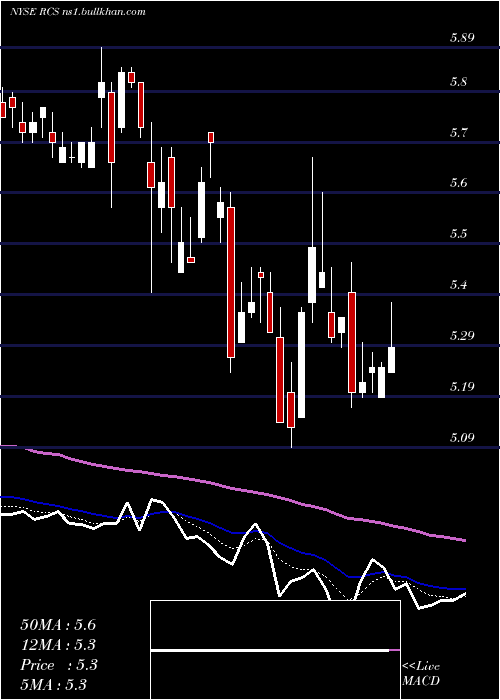Click the last white candlestick on the chart
Image resolution: width=500 pixels, height=700 pixels.
coord(392,360)
